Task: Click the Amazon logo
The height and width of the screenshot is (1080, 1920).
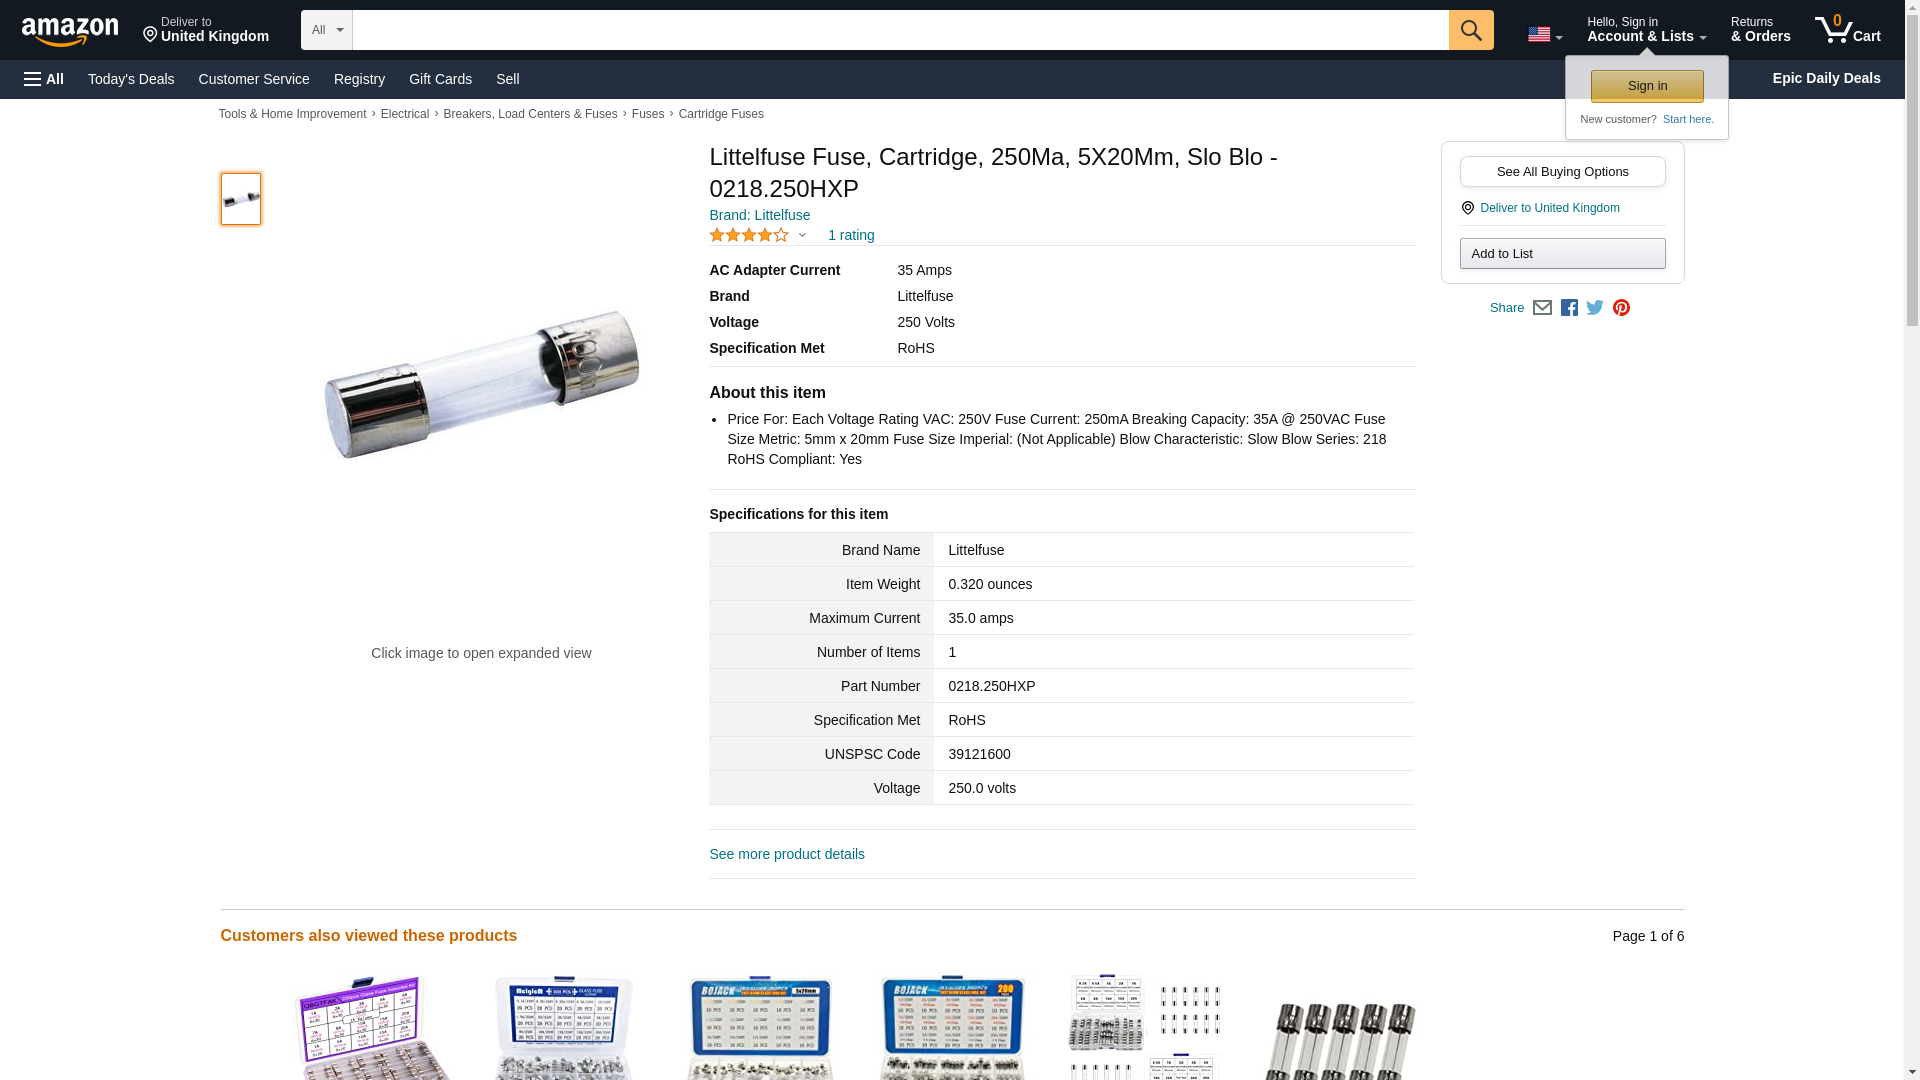Action: [70, 31]
